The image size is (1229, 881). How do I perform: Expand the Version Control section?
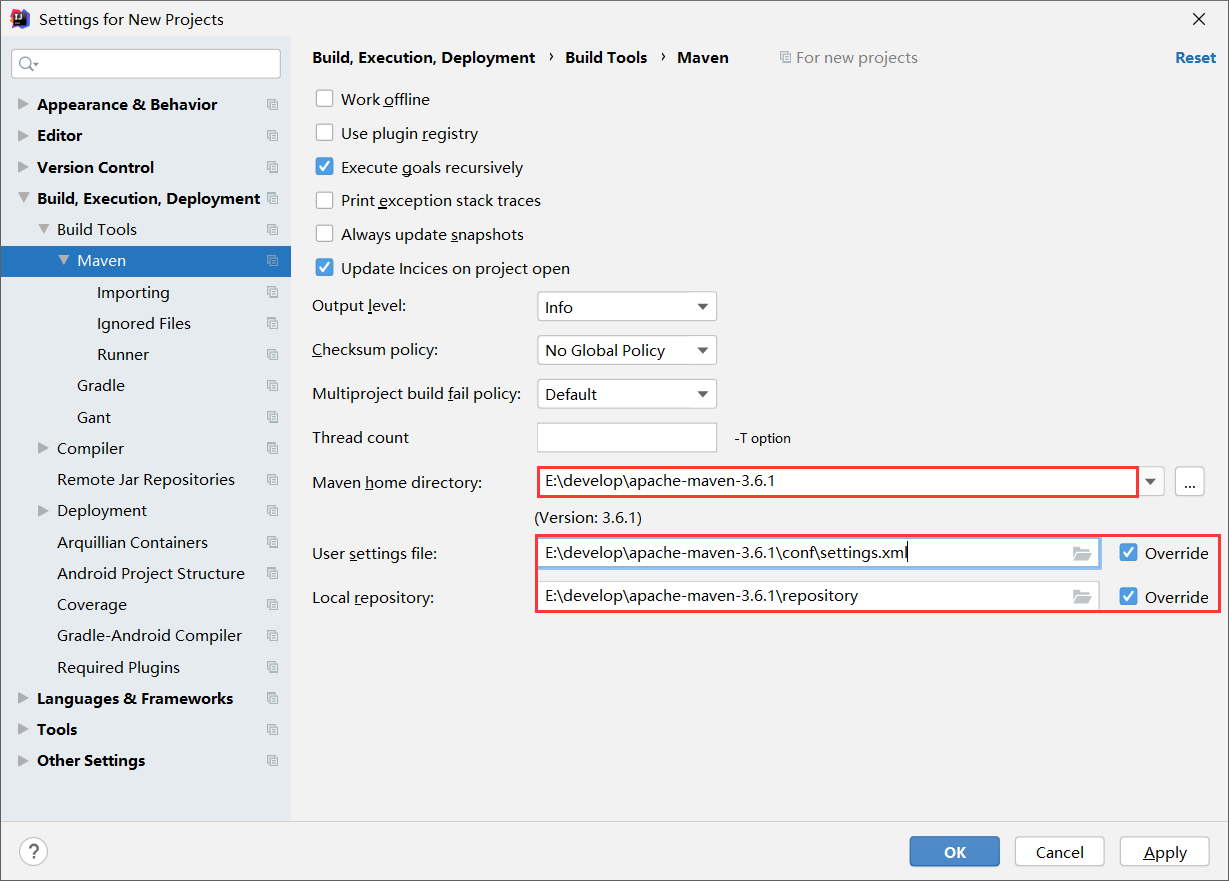click(x=23, y=167)
